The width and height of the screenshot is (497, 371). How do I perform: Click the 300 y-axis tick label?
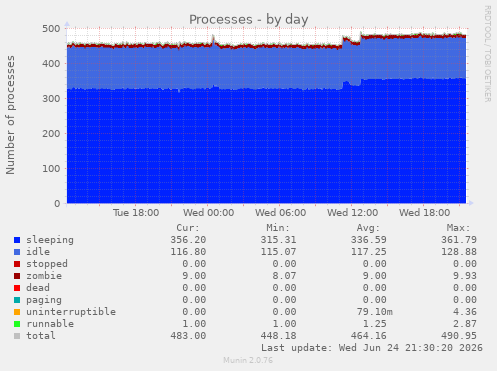[51, 99]
